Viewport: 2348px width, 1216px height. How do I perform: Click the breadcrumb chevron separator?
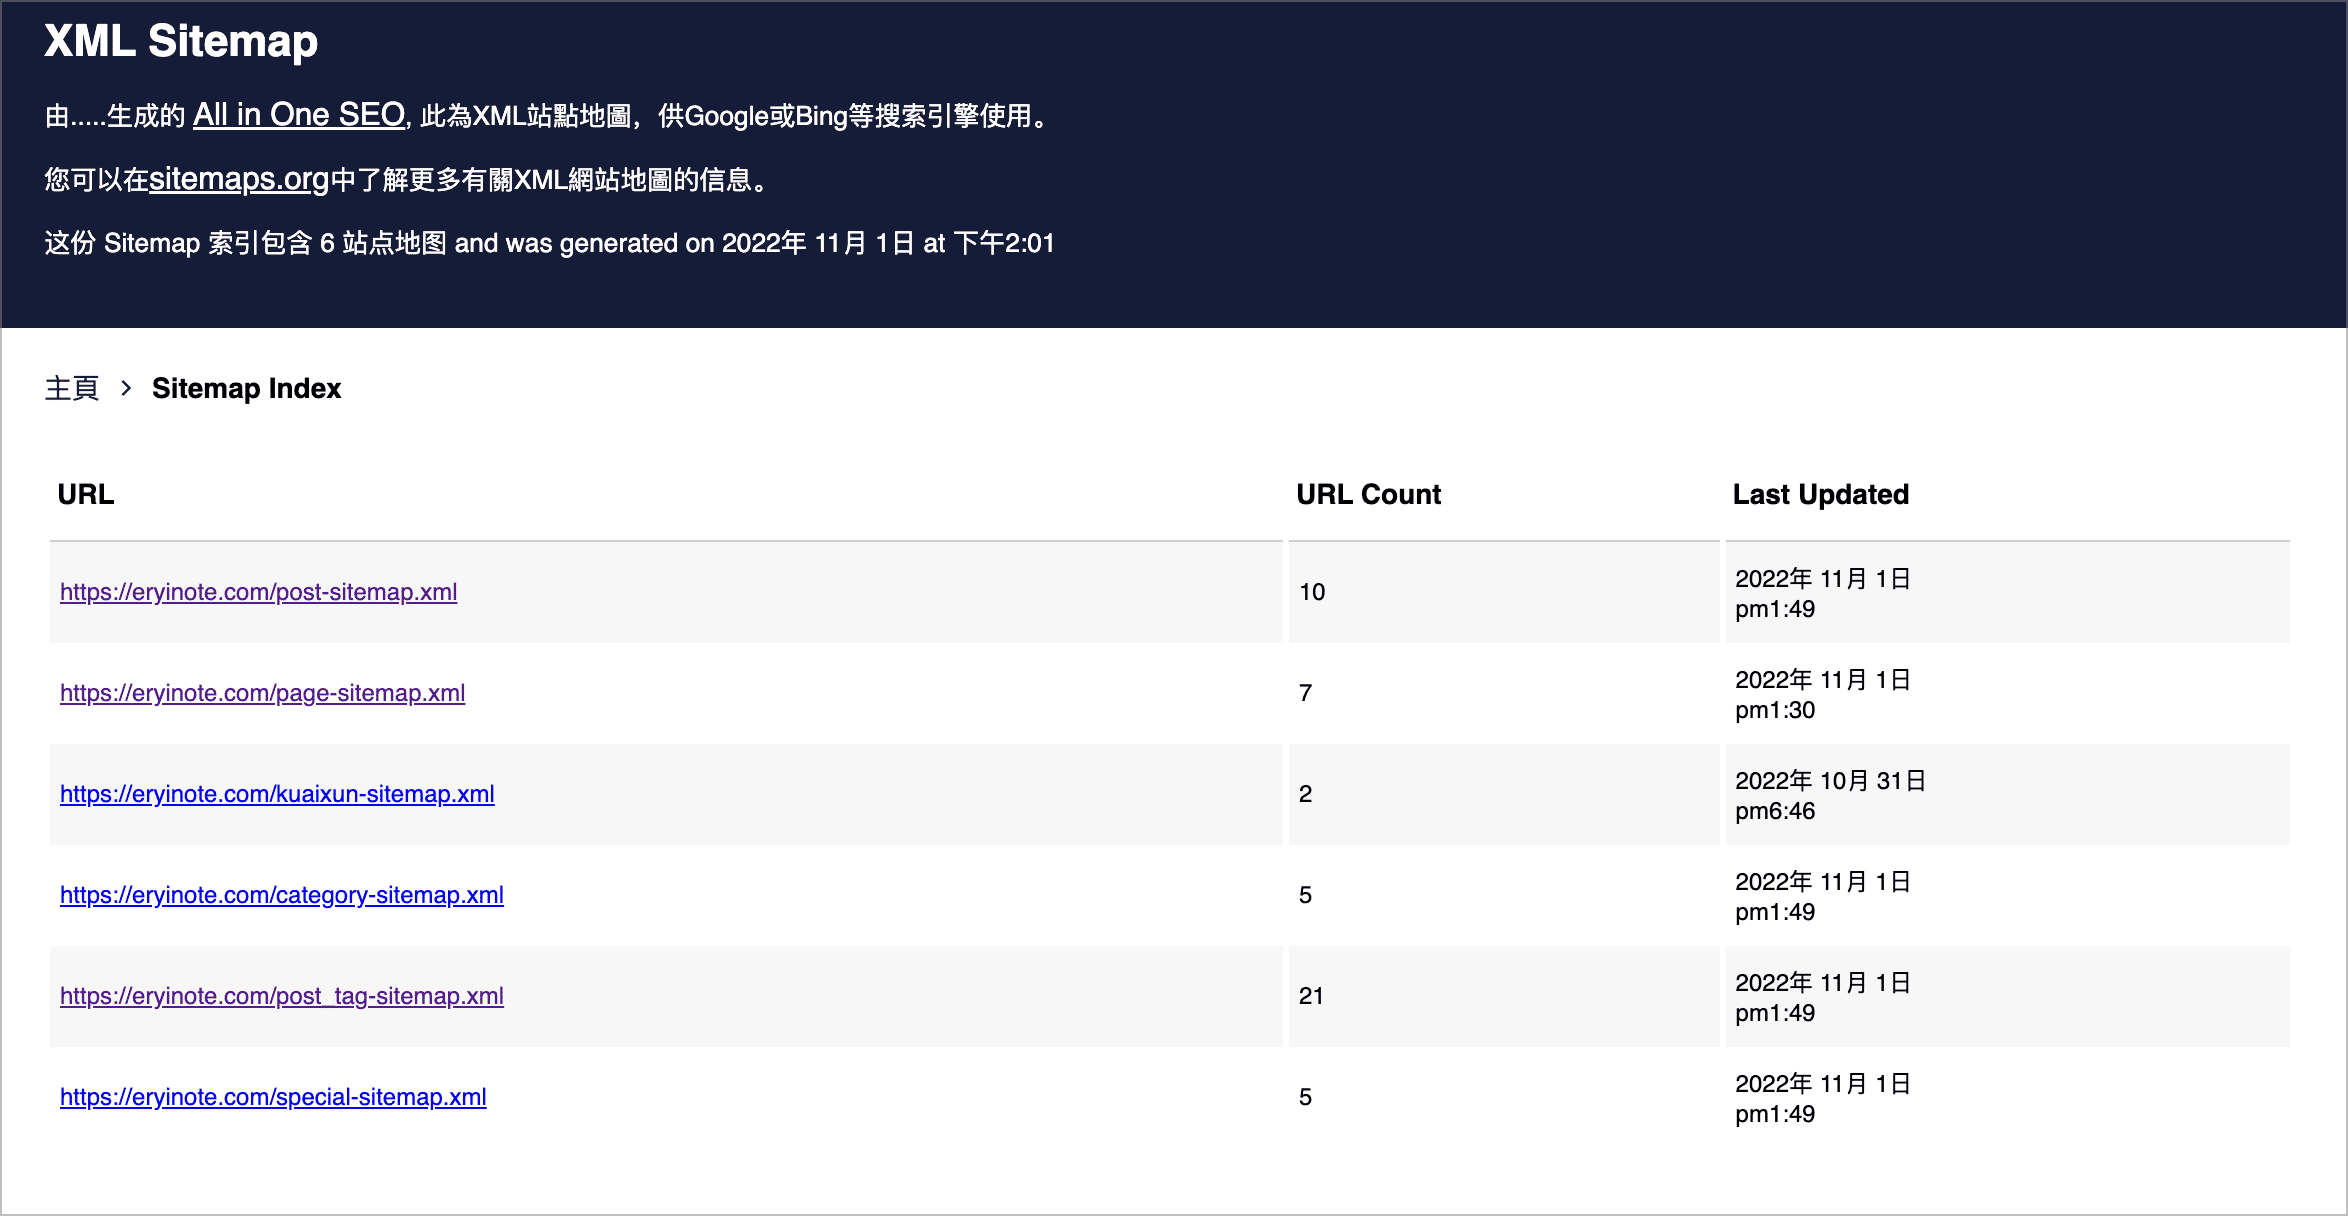coord(126,388)
